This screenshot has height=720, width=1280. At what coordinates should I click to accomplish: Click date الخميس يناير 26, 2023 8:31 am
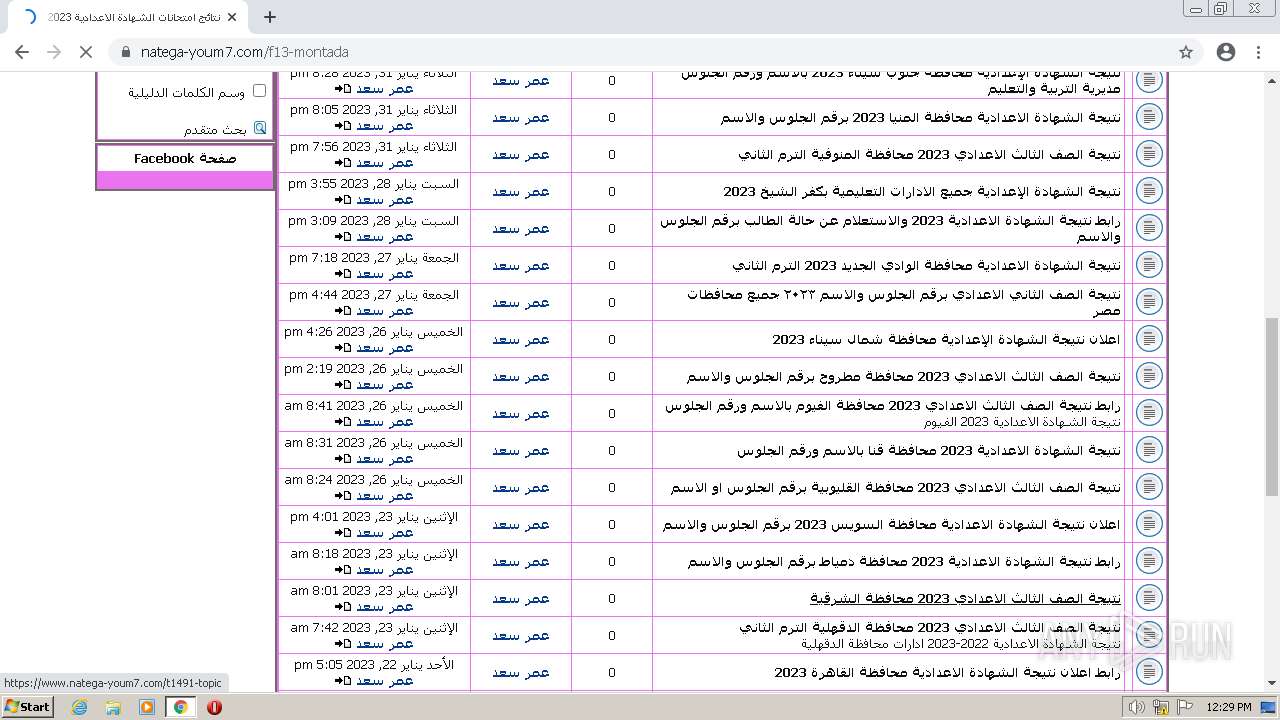tap(374, 442)
